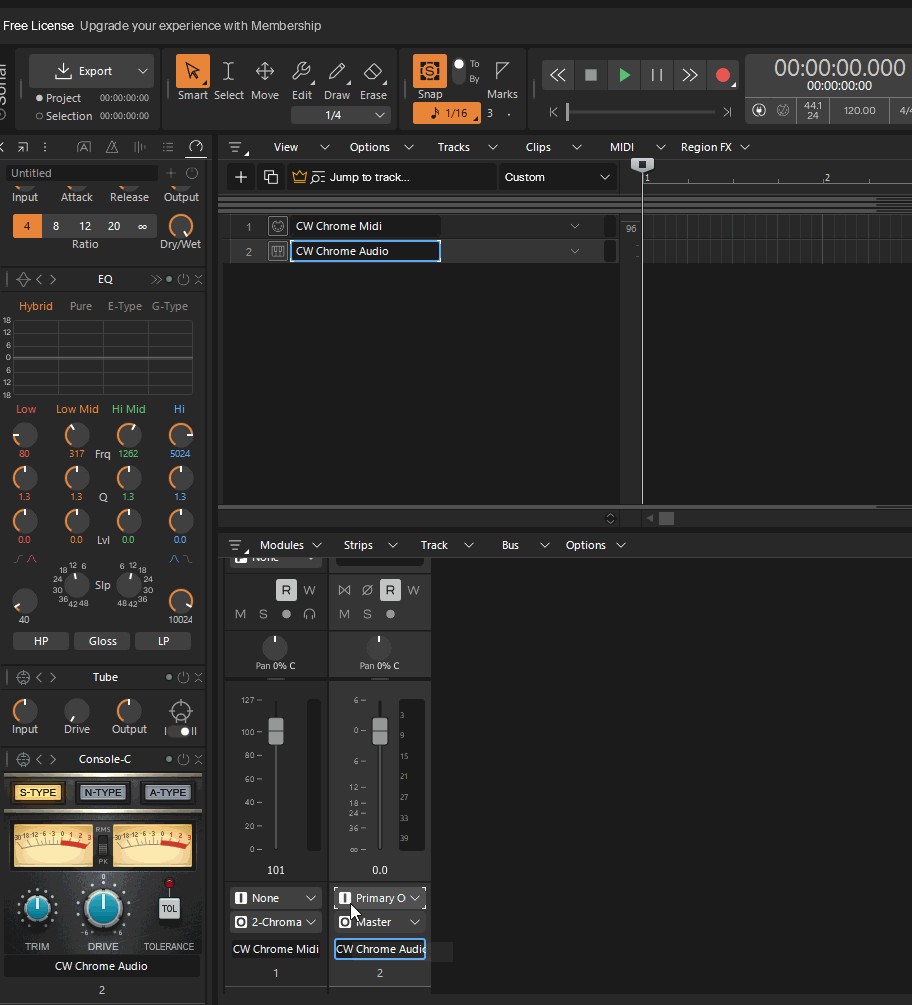Toggle the EQ module power button
Viewport: 912px width, 1005px height.
[183, 279]
